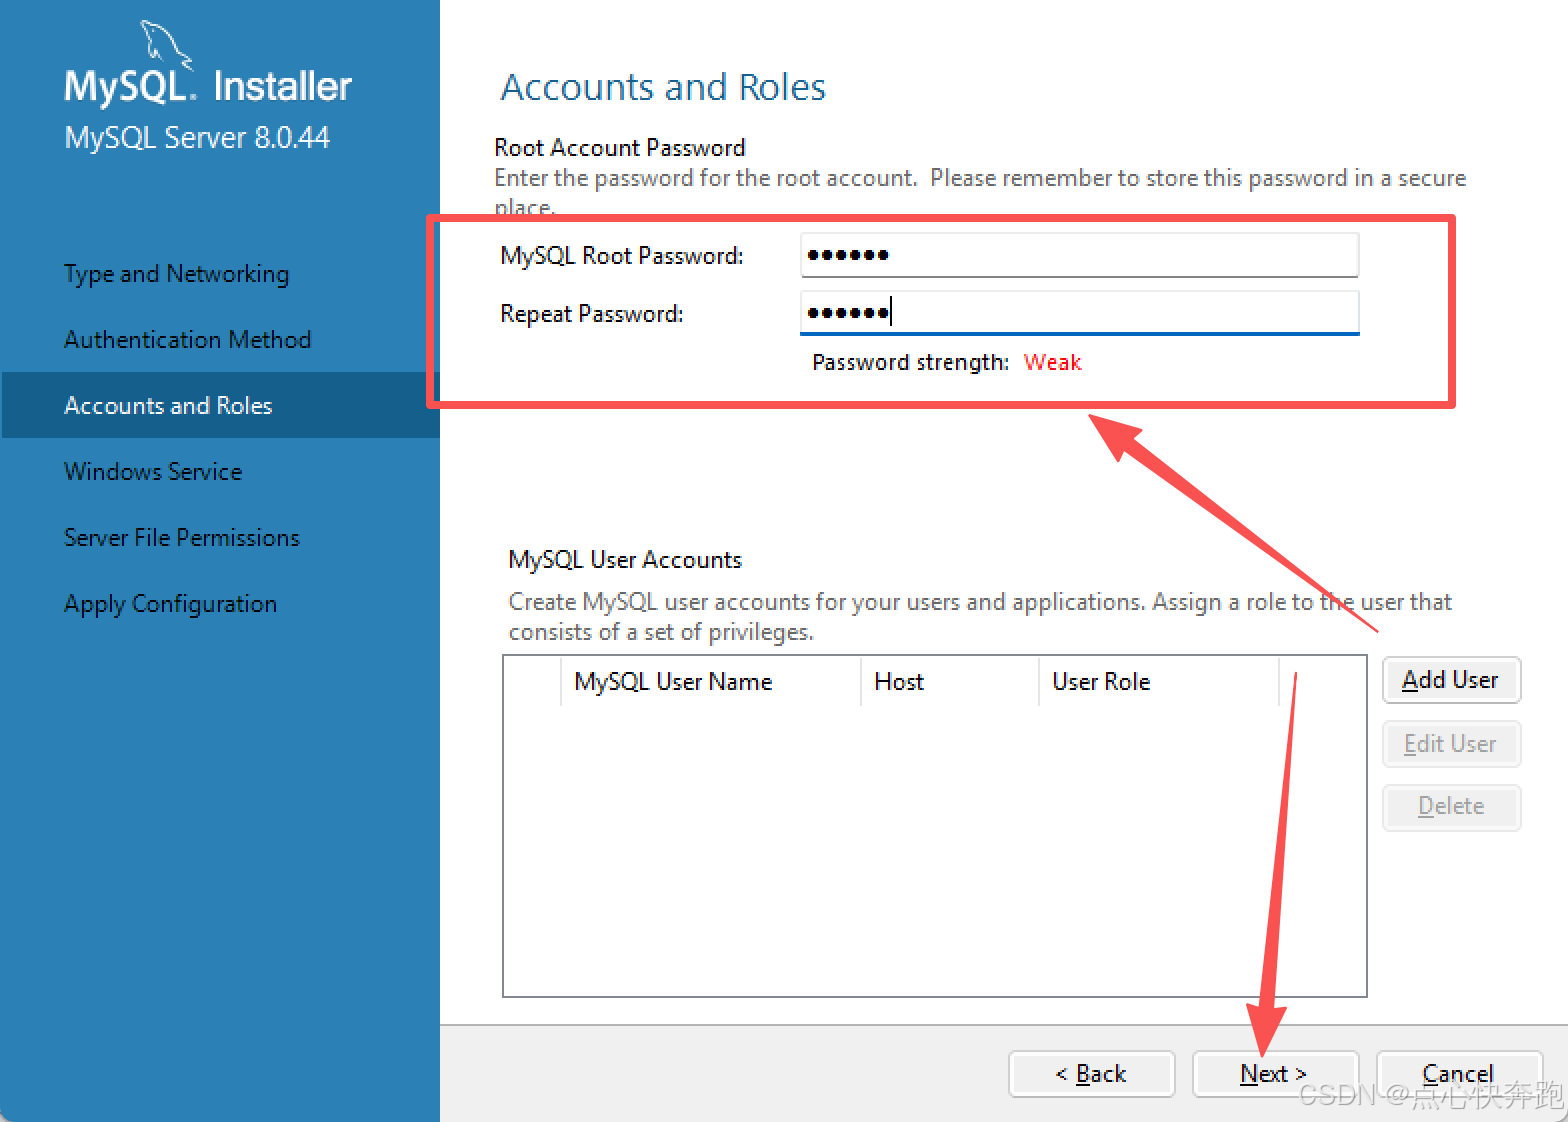This screenshot has height=1122, width=1568.
Task: Open Windows Service step
Action: click(153, 472)
